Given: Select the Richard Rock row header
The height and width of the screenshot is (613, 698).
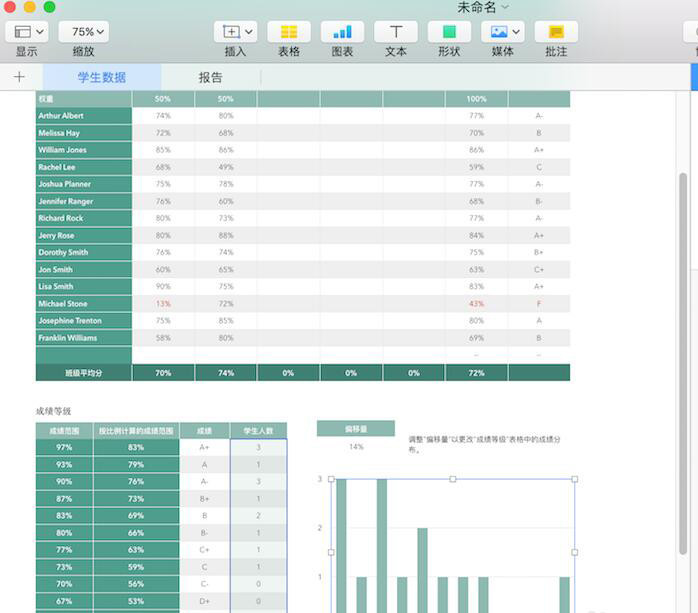Looking at the screenshot, I should click(x=84, y=218).
